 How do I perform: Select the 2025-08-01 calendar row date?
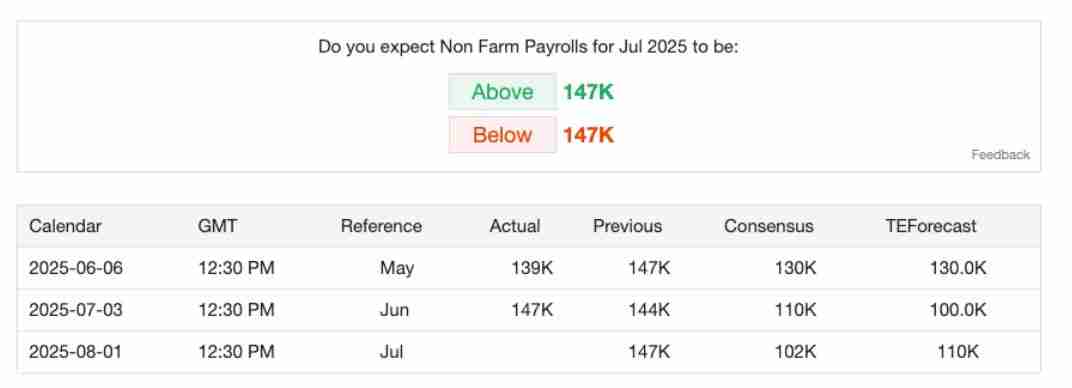[76, 352]
